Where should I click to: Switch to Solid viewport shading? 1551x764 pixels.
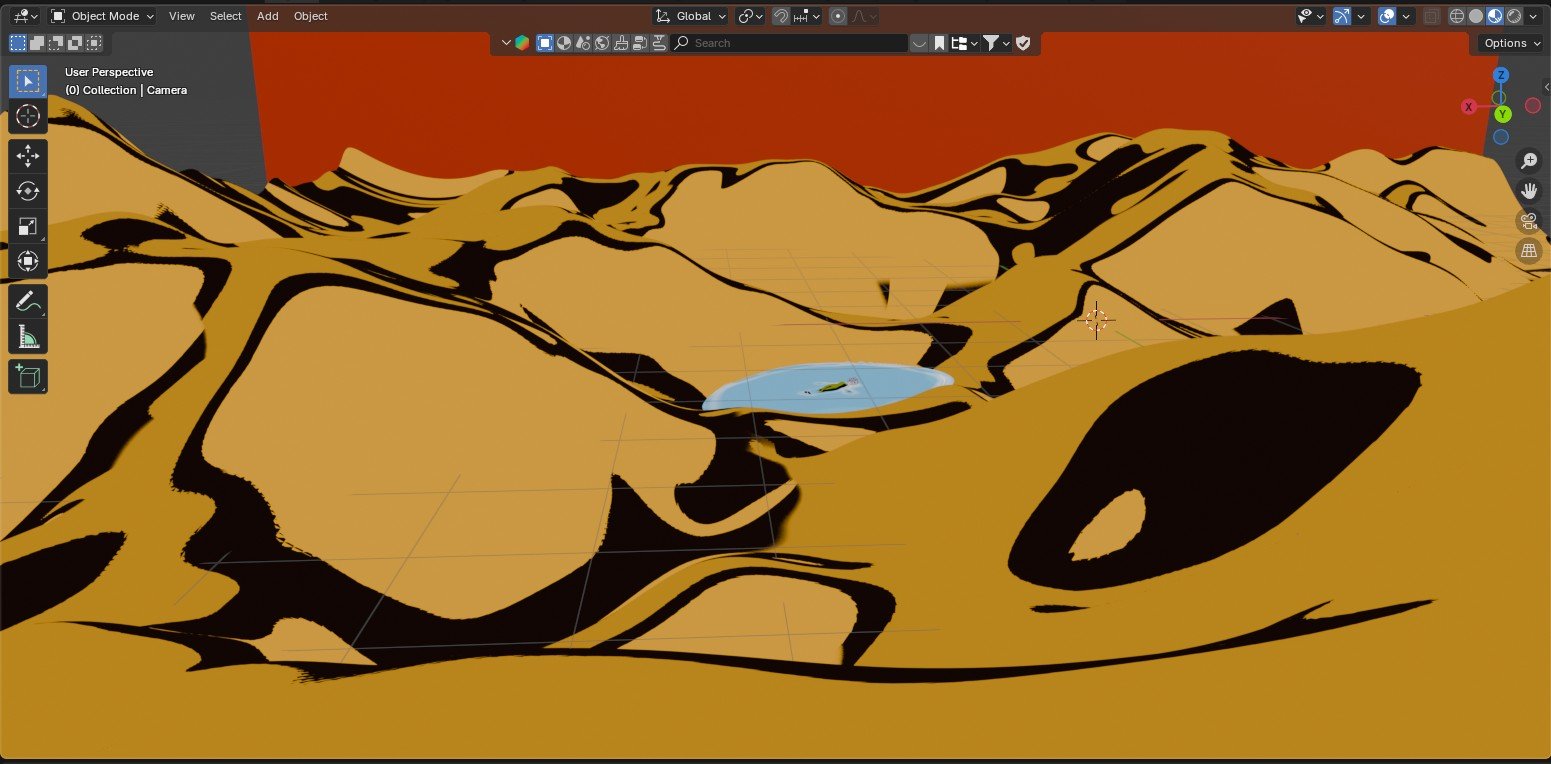click(x=1476, y=16)
